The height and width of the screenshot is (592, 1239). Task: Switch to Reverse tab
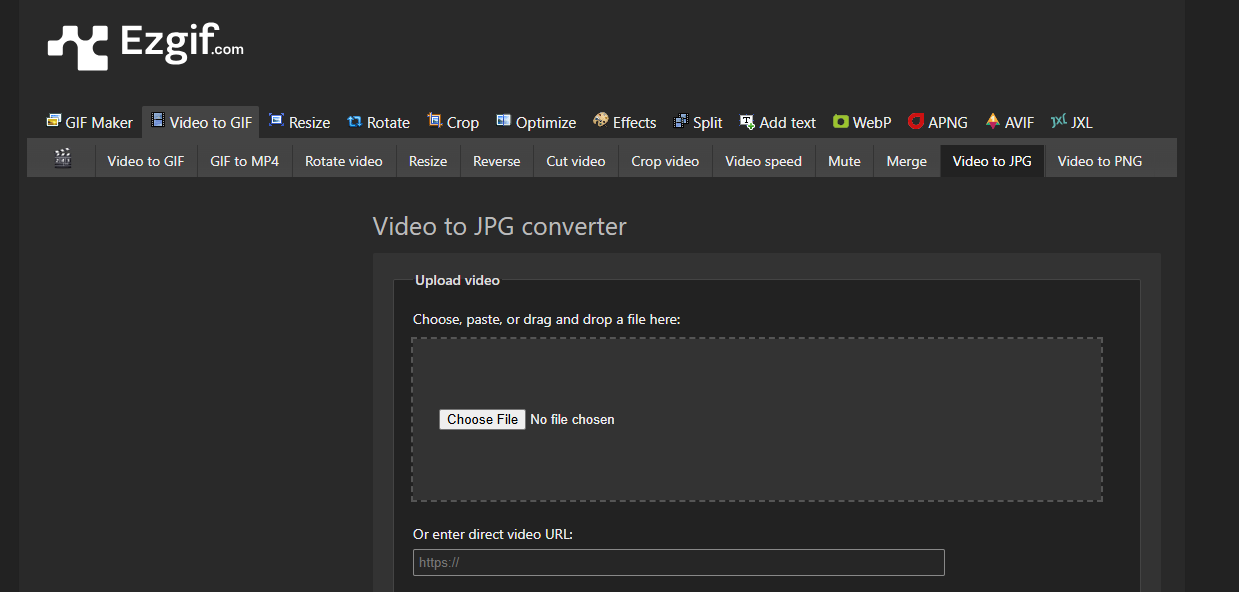(497, 161)
